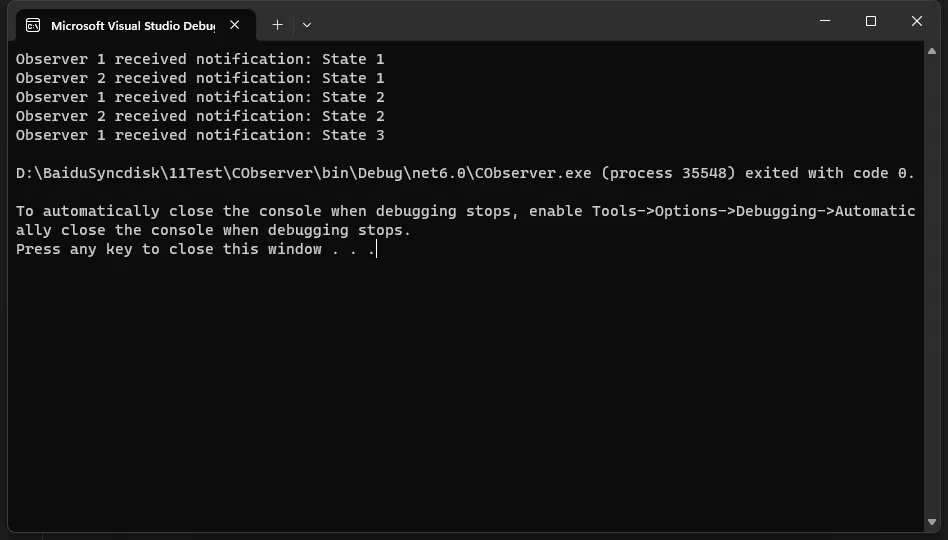
Task: Expand the new-tab profiles dropdown chevron
Action: click(x=307, y=25)
